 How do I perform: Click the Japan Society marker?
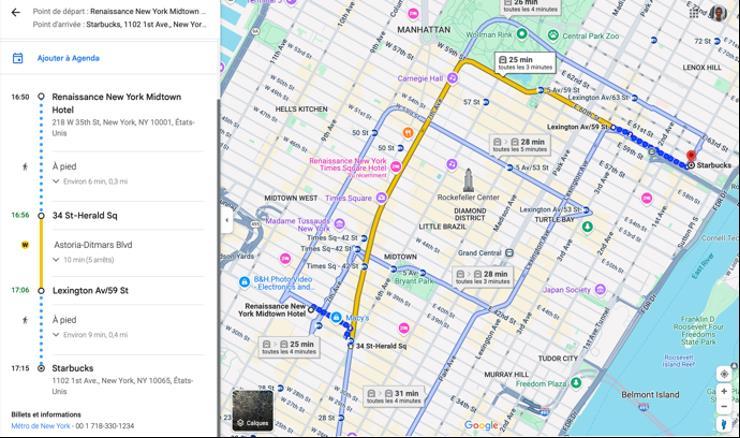tap(600, 289)
